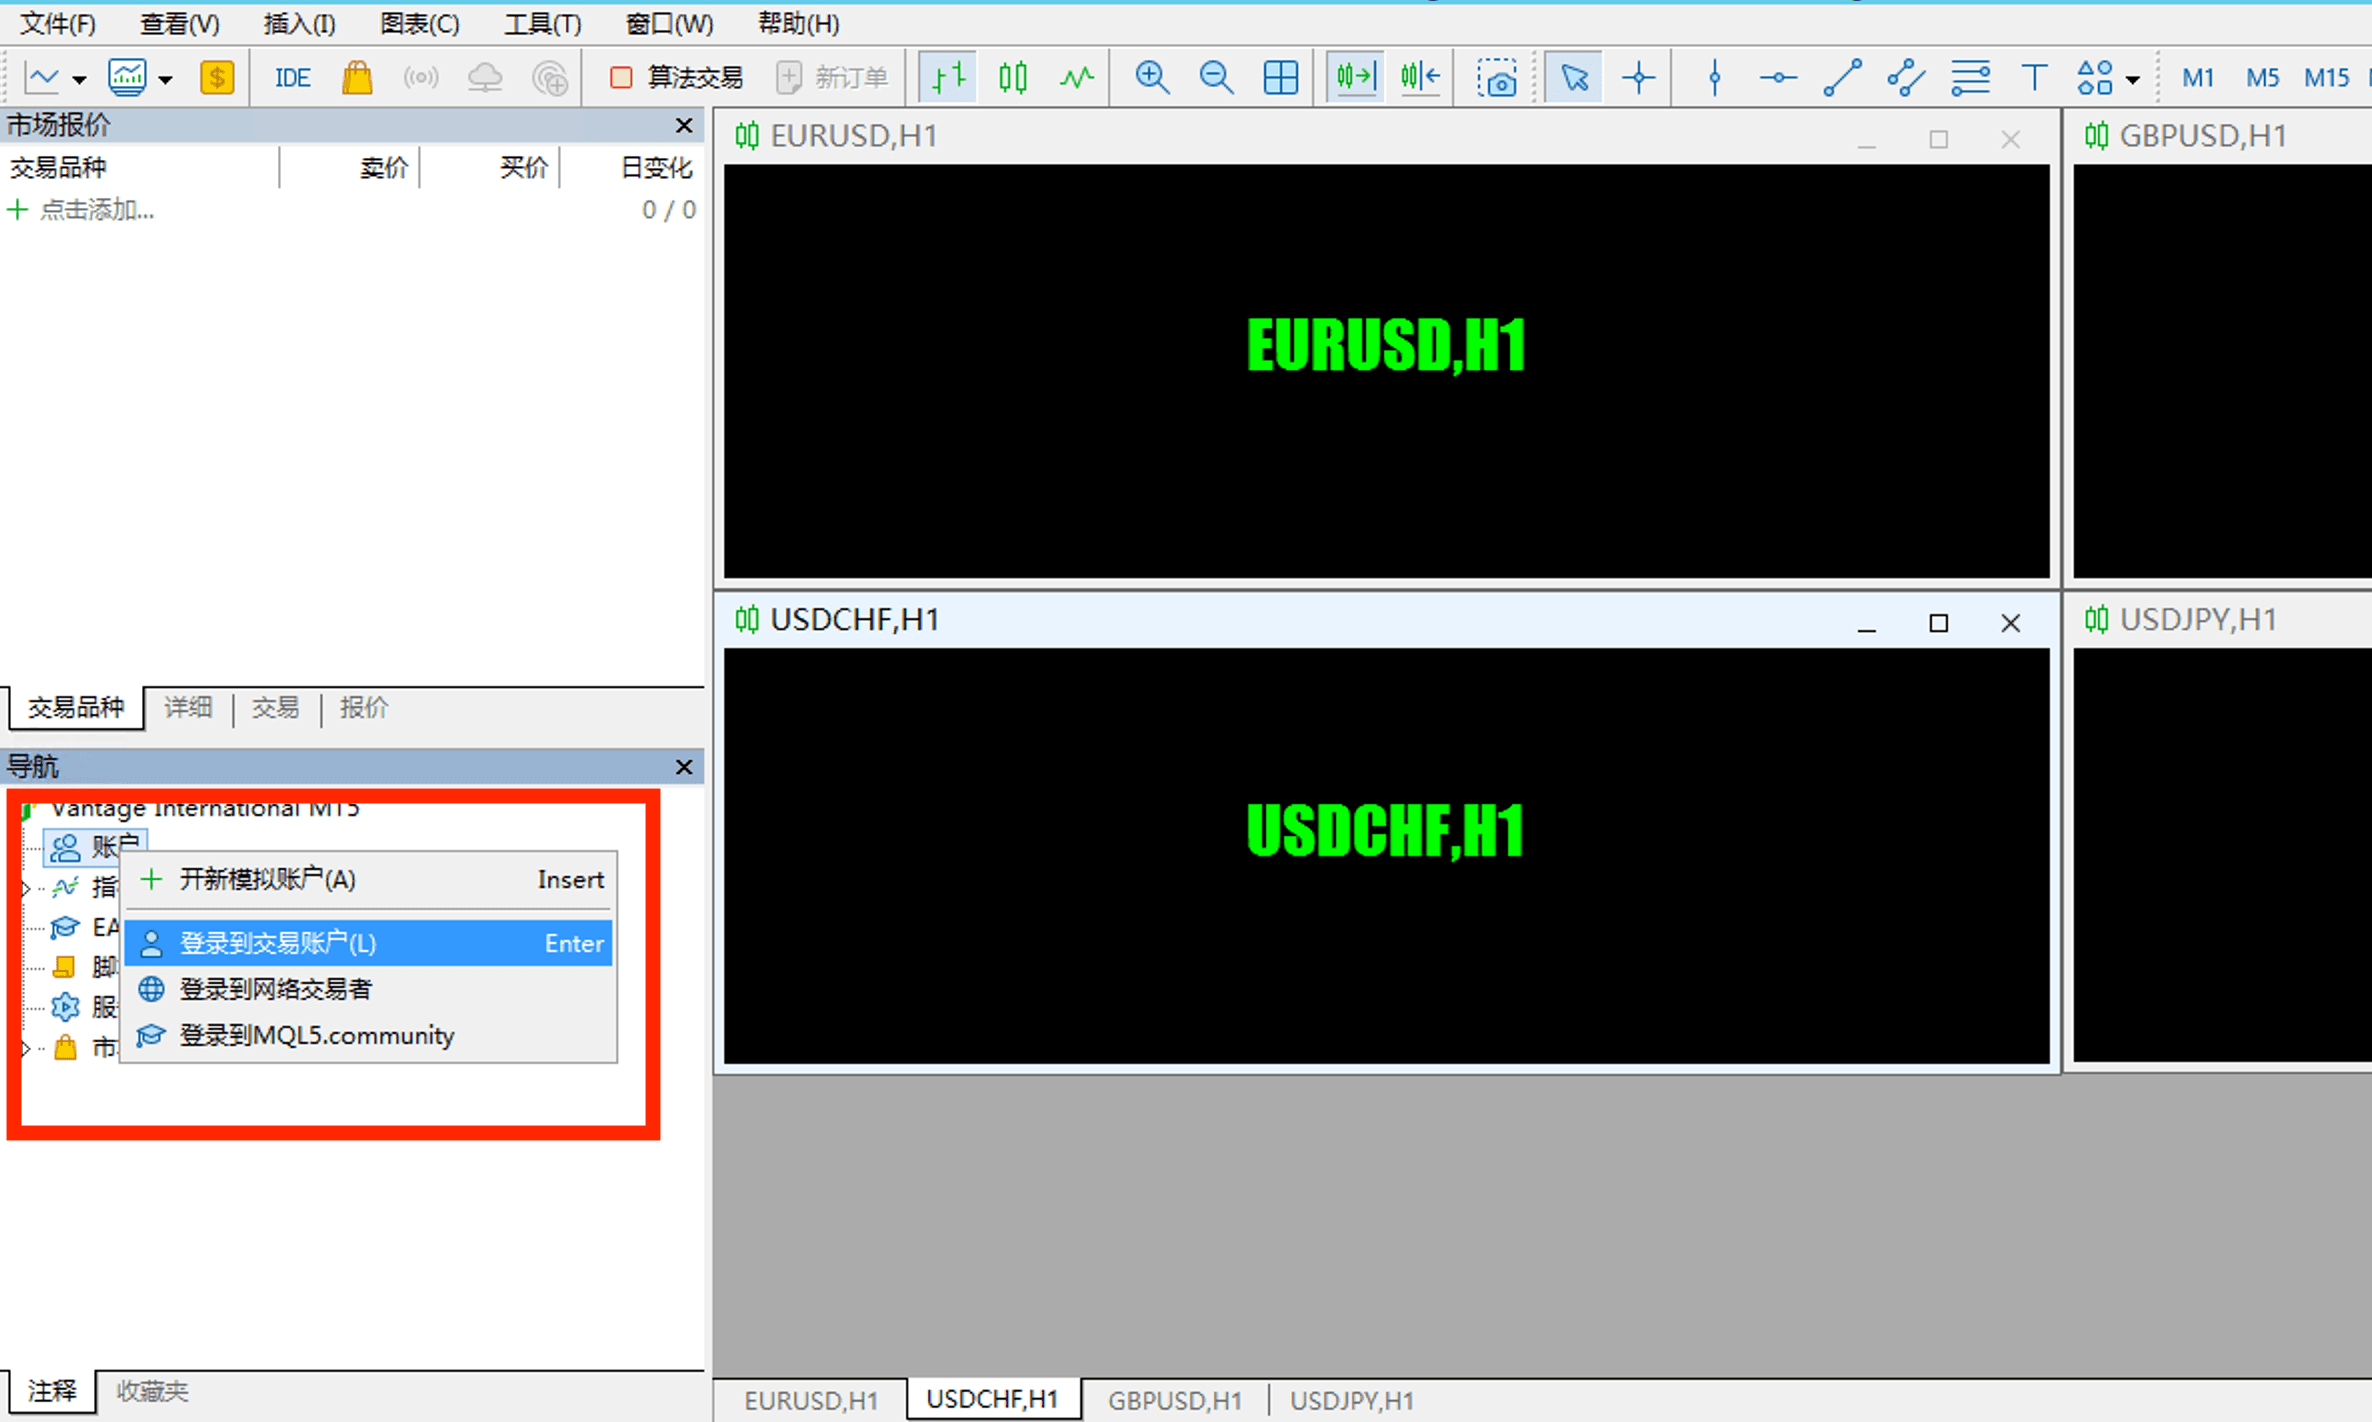Switch chart to candlestick display mode

tap(1012, 77)
